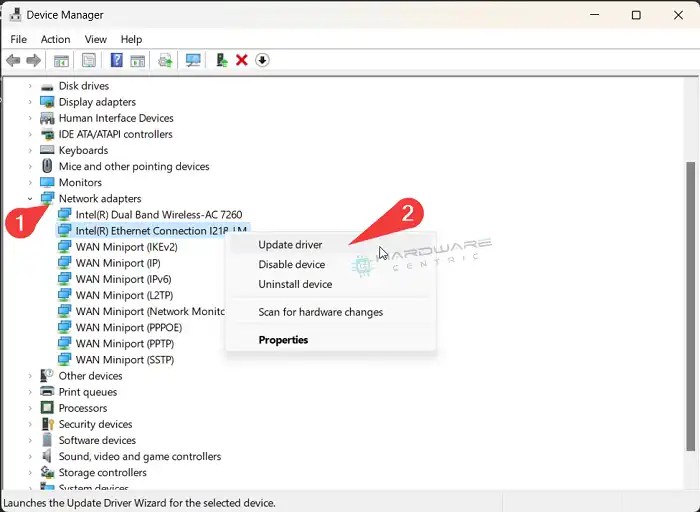
Task: Click the mouse icon beside Mice and pointing devices
Action: point(47,166)
